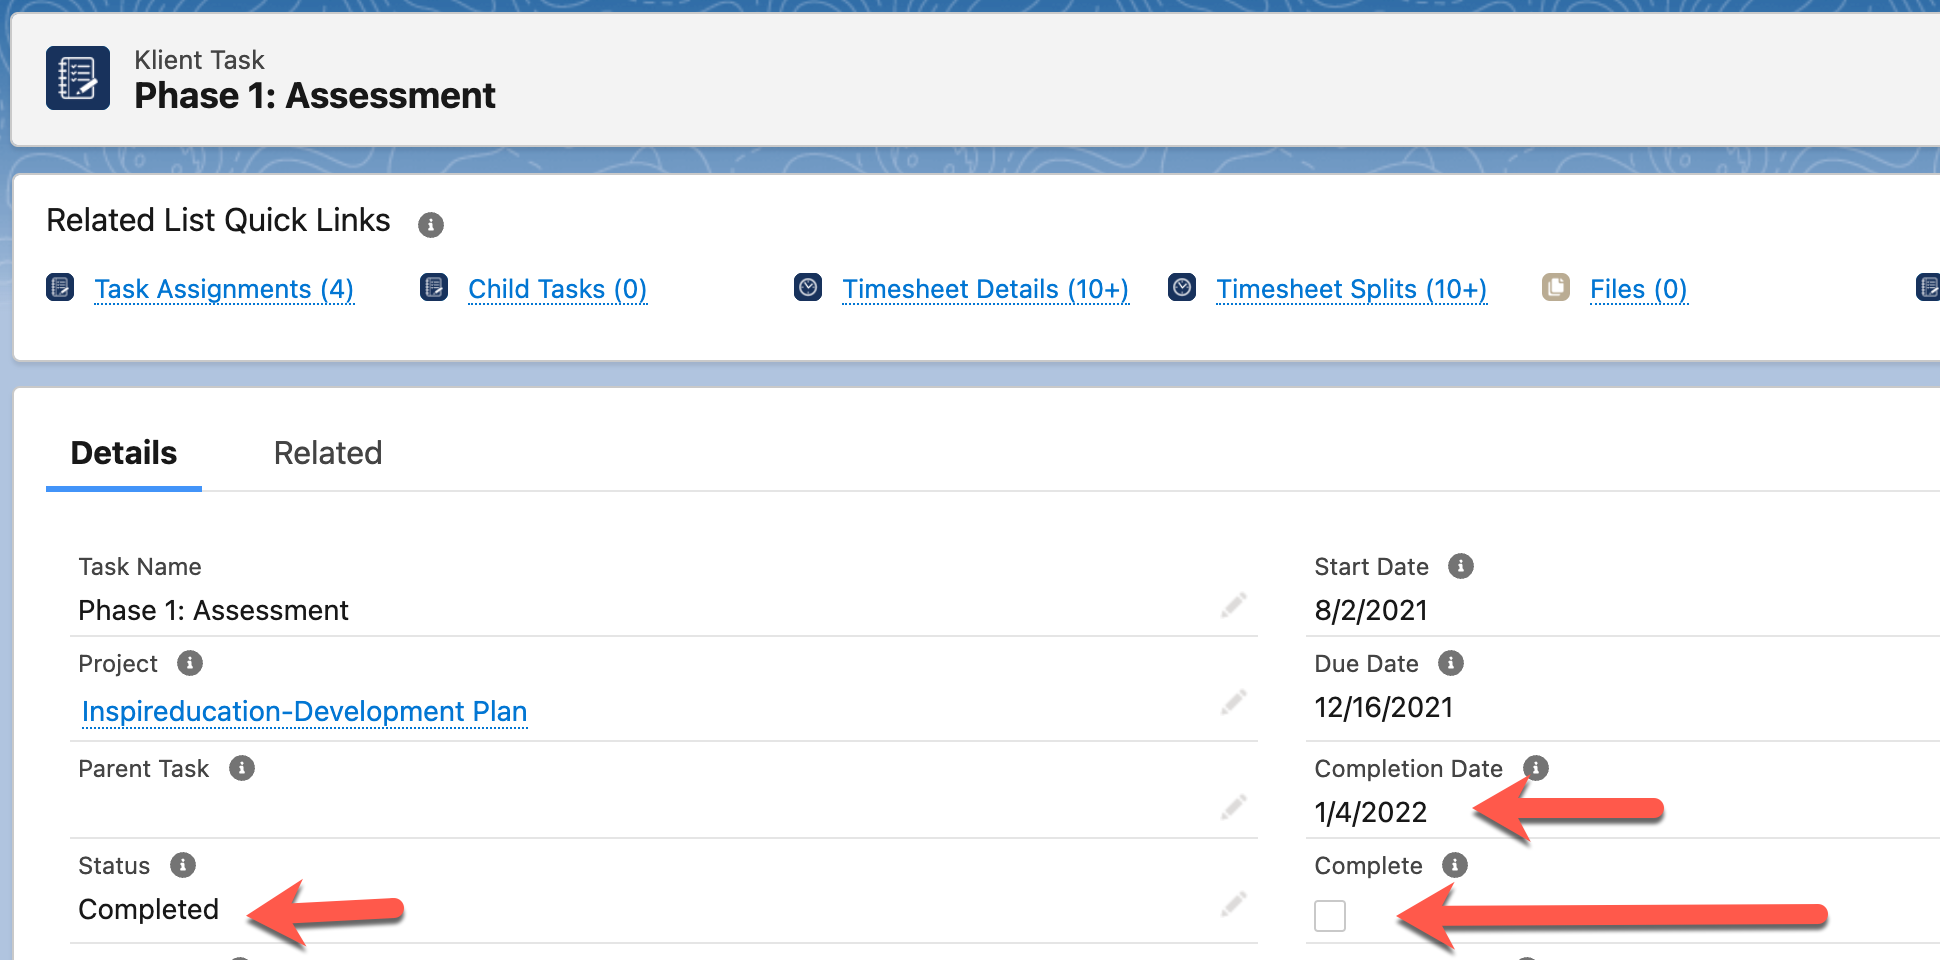Screen dimensions: 1940x960
Task: Click the Klient Task record icon
Action: click(x=77, y=78)
